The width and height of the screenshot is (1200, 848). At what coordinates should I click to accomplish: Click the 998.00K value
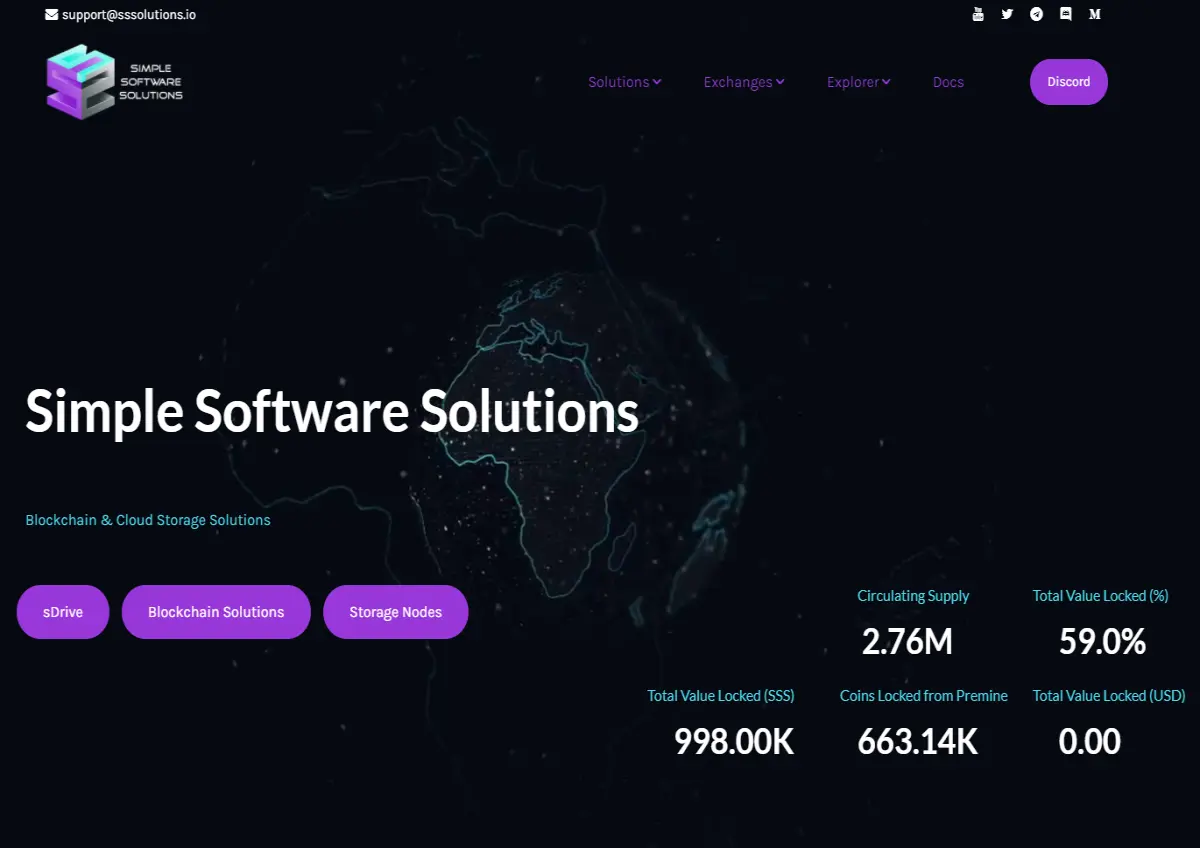point(734,742)
